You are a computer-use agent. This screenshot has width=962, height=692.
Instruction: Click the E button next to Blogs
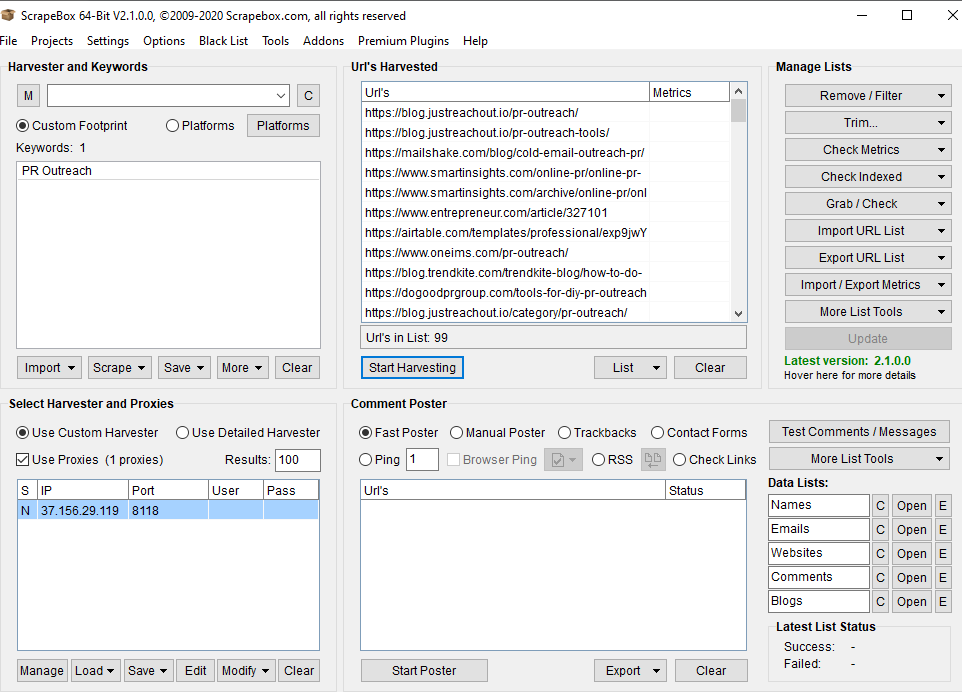tap(943, 601)
